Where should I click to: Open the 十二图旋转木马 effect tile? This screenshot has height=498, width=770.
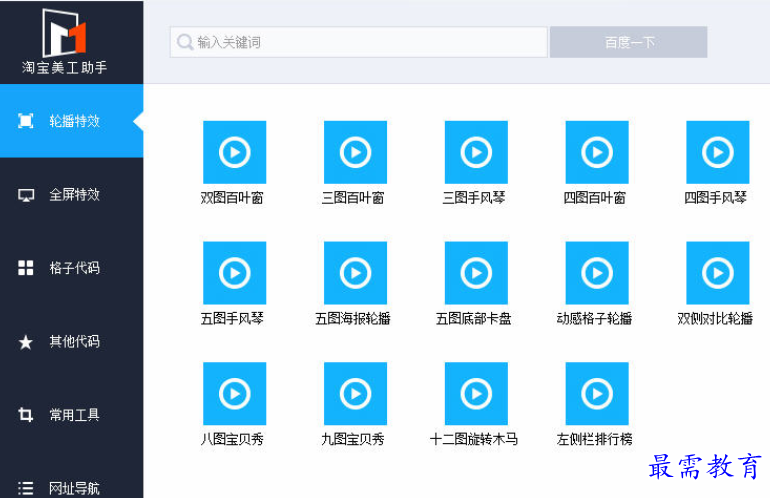(x=476, y=394)
